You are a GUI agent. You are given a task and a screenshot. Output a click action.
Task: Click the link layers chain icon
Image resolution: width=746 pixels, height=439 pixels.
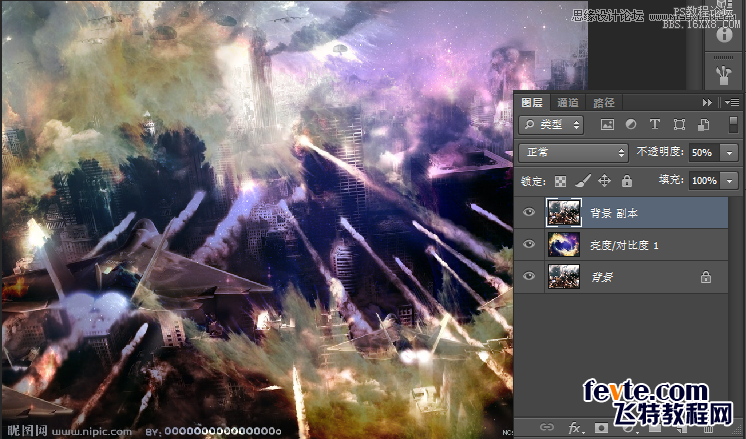[x=547, y=427]
